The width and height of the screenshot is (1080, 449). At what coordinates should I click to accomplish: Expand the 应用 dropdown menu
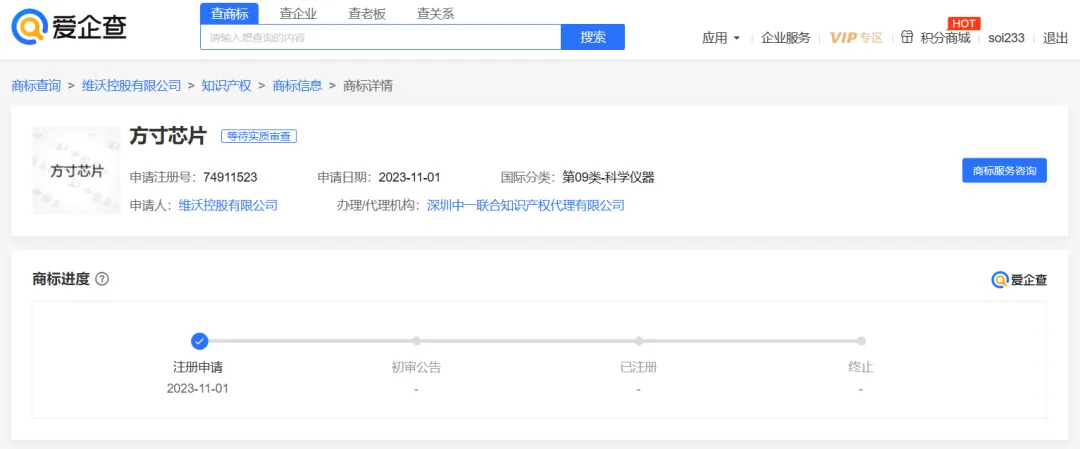pos(721,38)
